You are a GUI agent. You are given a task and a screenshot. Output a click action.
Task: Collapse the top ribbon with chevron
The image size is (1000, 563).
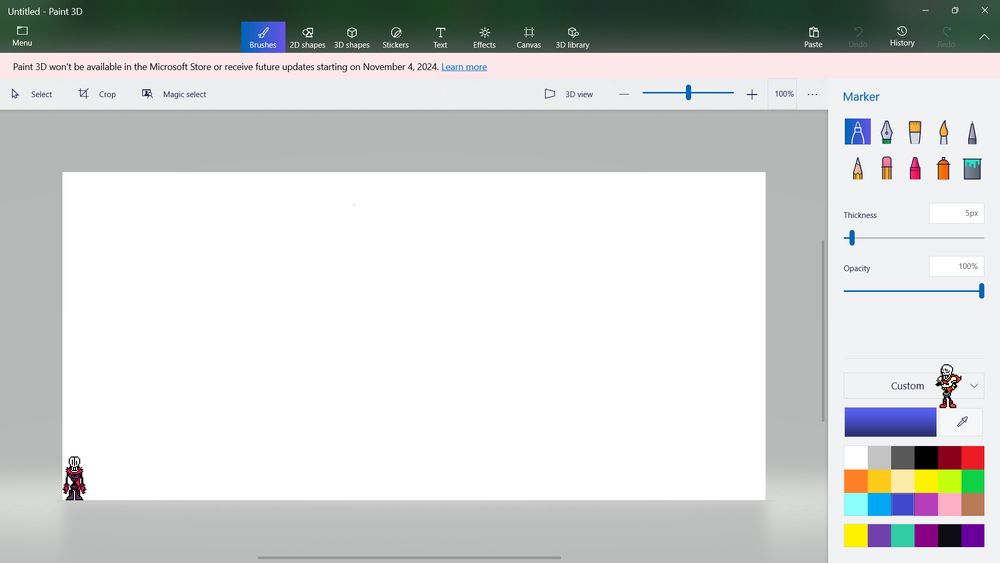(984, 37)
